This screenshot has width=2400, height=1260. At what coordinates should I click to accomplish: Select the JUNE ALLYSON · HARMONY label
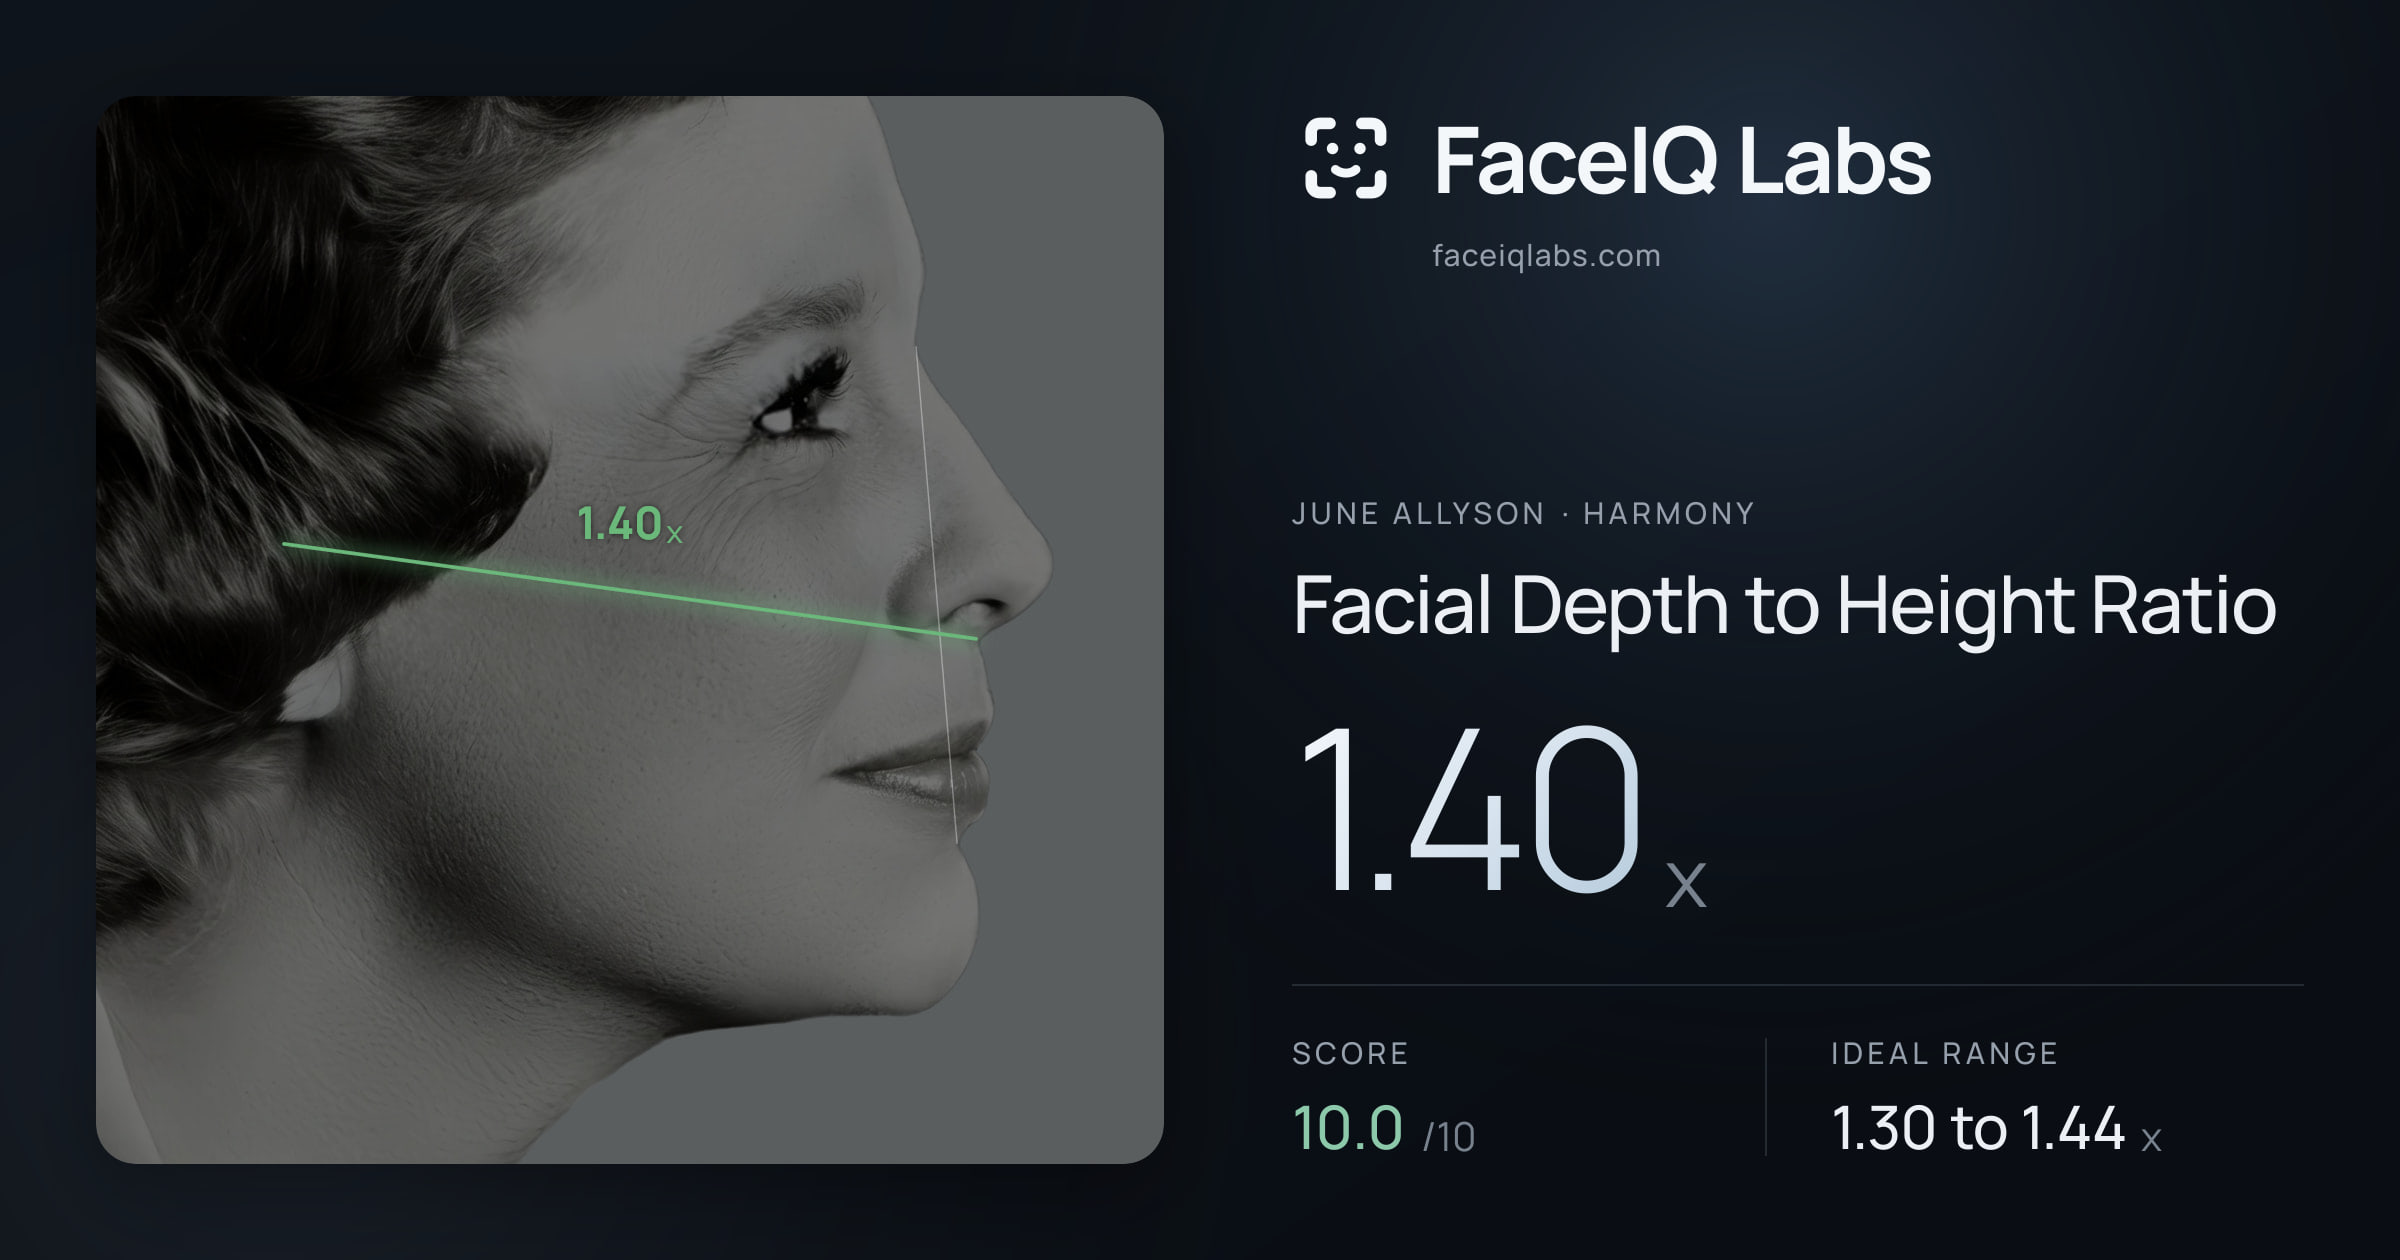click(x=1523, y=513)
